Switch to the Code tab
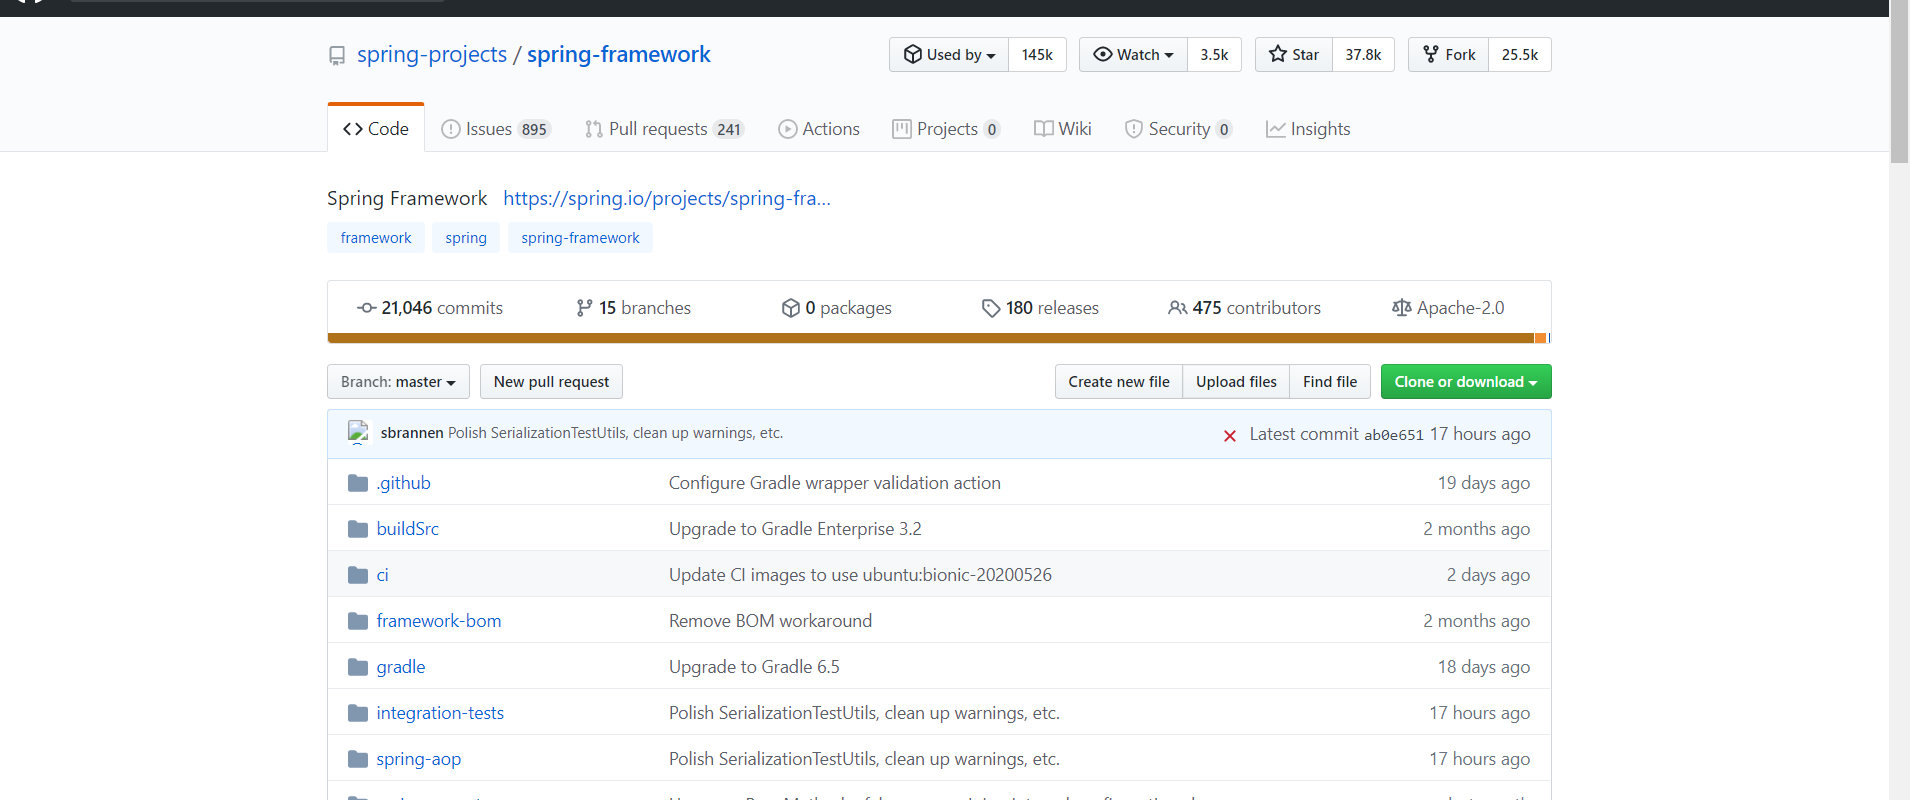This screenshot has height=800, width=1910. (376, 129)
